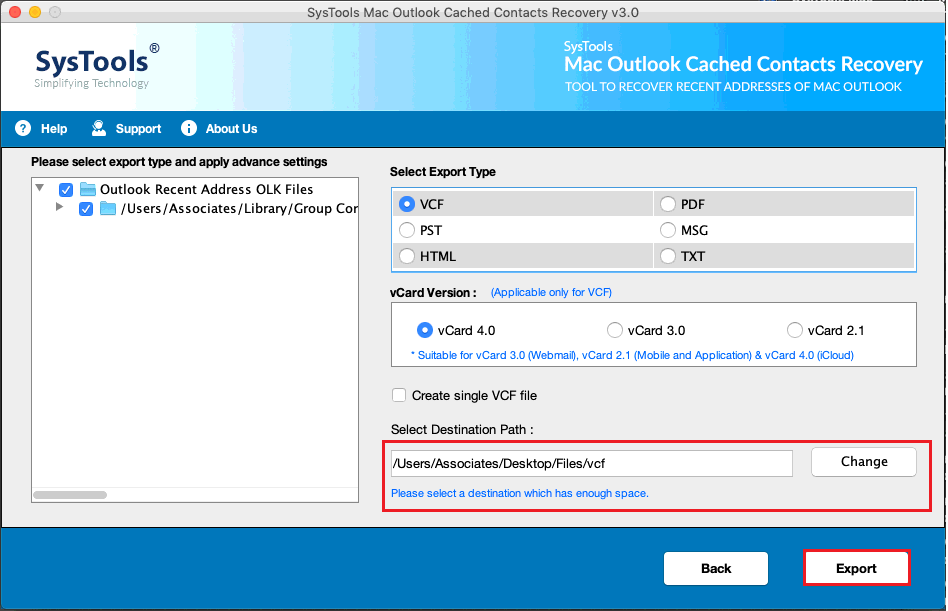Click the yellow minimize window button
Image resolution: width=948 pixels, height=611 pixels.
[x=35, y=12]
